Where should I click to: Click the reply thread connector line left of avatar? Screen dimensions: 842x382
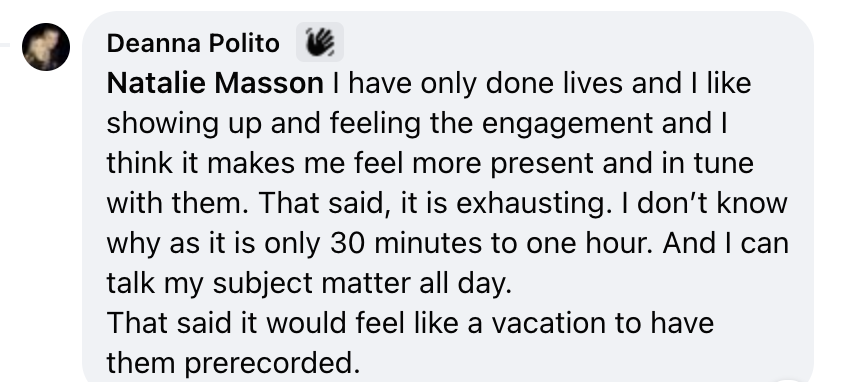(x=5, y=45)
